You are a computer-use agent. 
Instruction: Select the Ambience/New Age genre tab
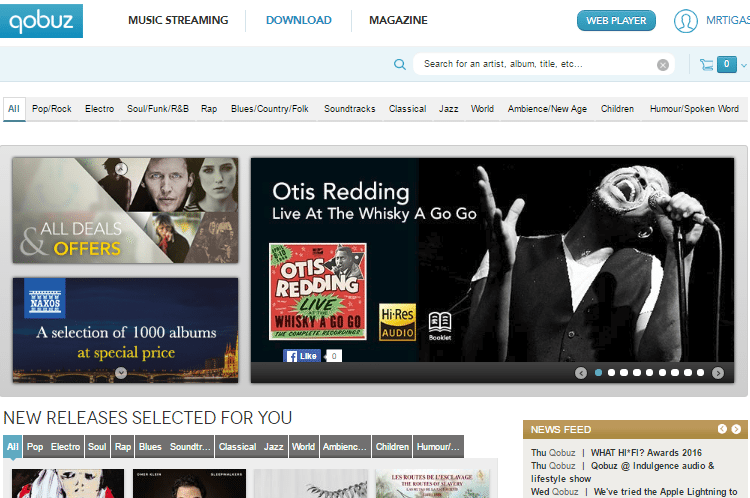tap(547, 109)
